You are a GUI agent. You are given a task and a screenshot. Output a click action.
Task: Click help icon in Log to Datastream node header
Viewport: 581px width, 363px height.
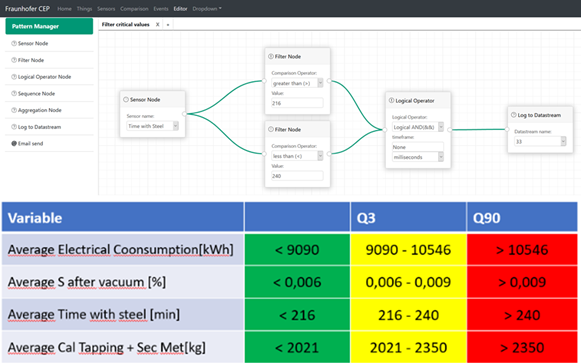coord(514,115)
